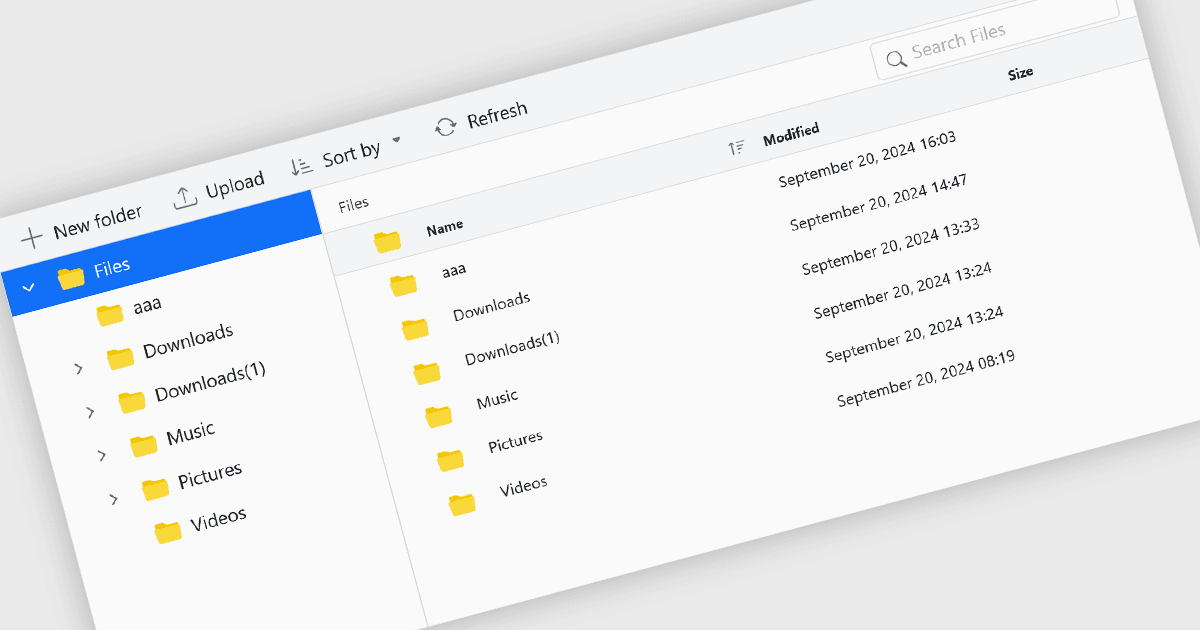Sort by the Size column header
Image resolution: width=1200 pixels, height=630 pixels.
coord(1021,73)
